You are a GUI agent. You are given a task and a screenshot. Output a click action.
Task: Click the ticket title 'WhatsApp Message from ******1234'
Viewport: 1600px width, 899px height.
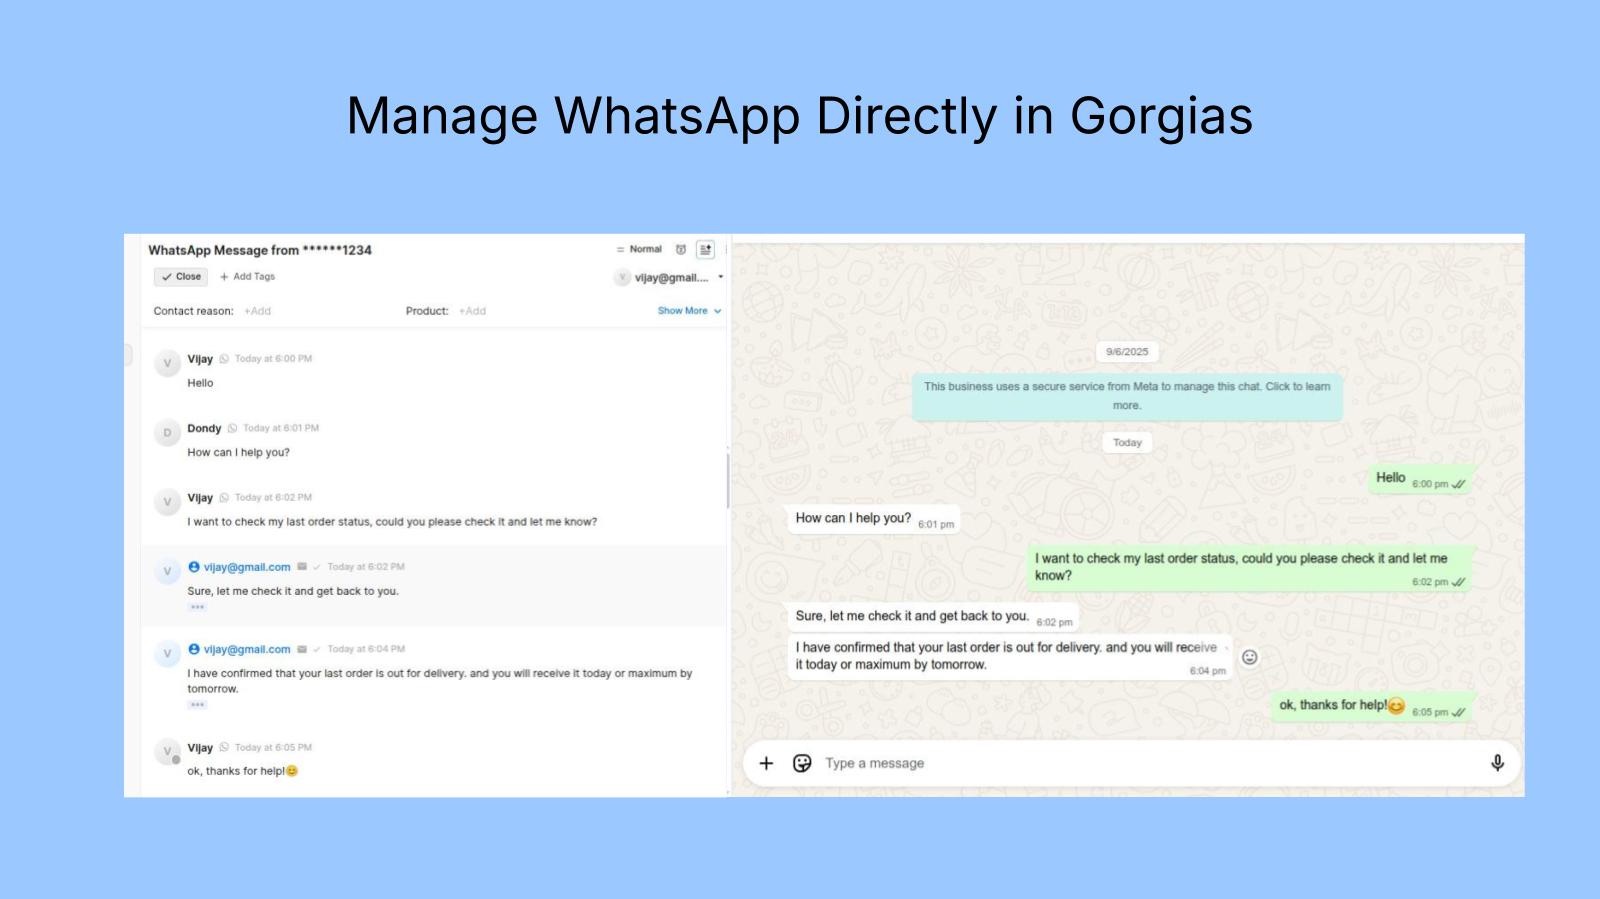[x=260, y=250]
